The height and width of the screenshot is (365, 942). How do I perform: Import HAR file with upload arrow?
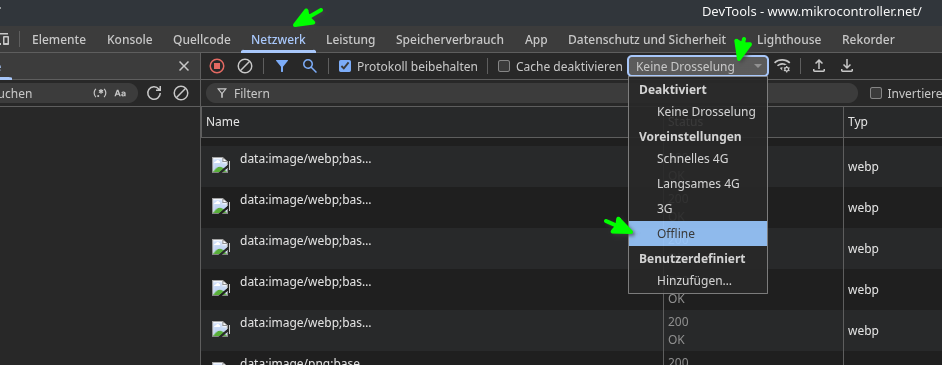pos(818,66)
